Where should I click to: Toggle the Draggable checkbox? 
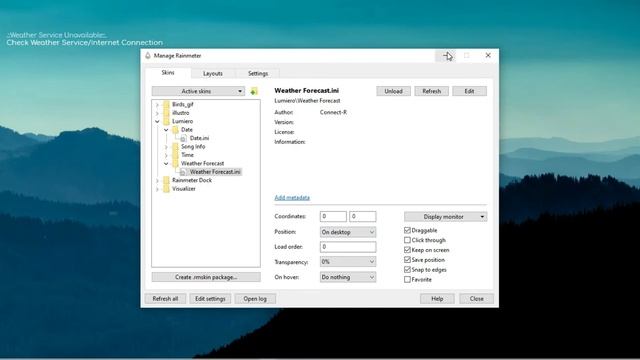click(x=407, y=231)
